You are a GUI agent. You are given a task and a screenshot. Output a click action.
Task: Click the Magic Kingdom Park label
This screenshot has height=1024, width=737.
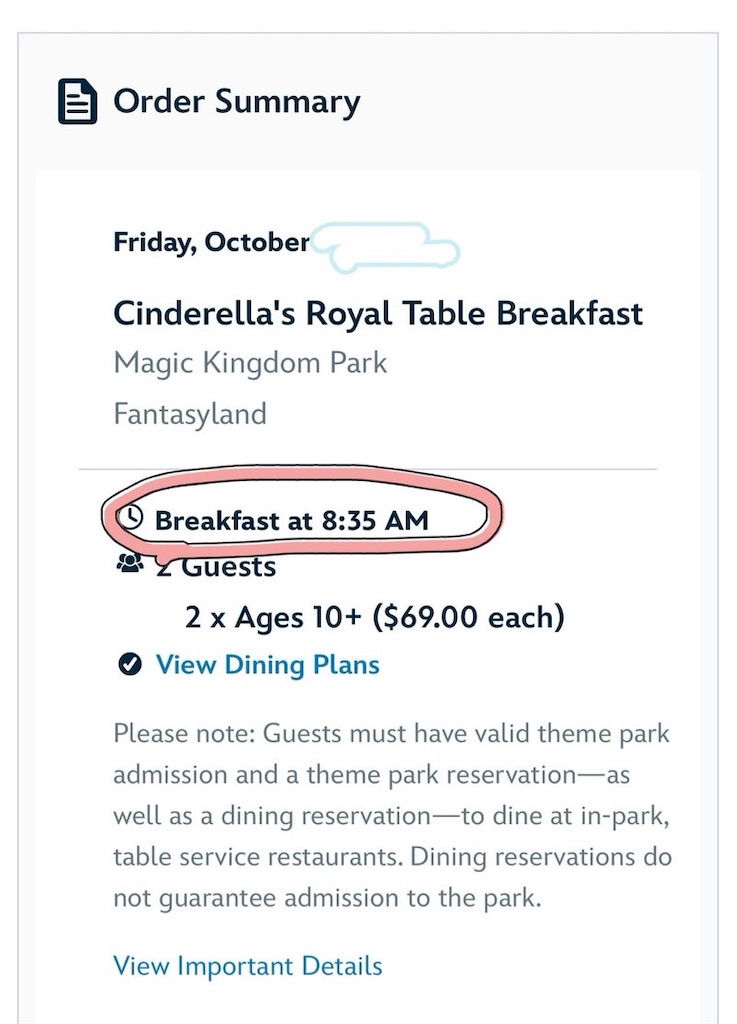(x=250, y=362)
